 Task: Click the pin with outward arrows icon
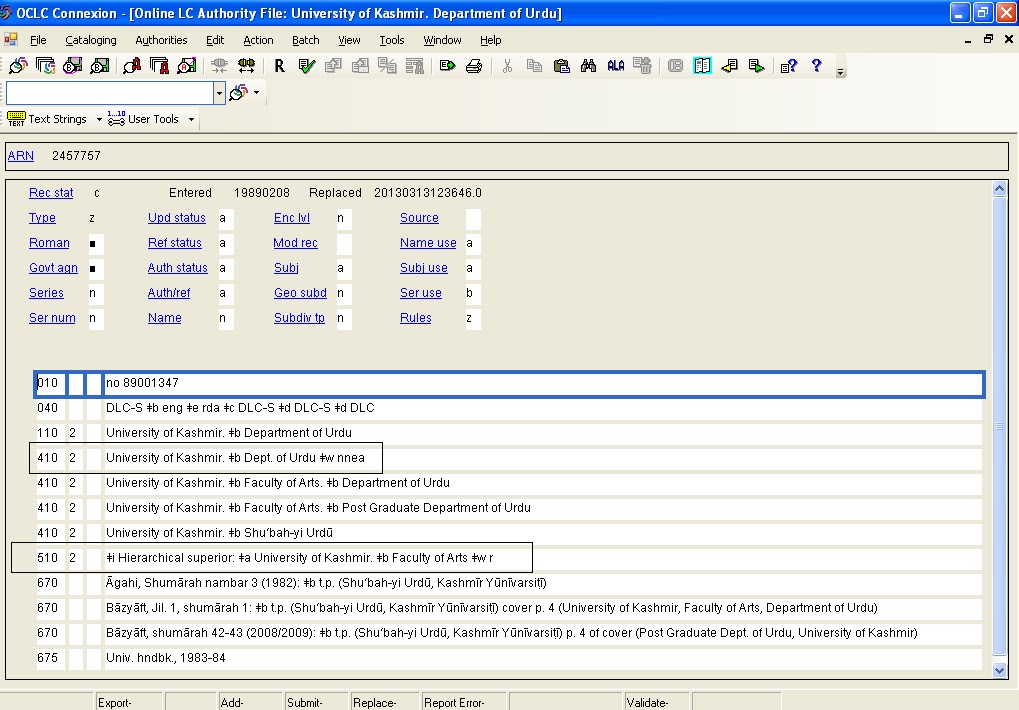click(x=246, y=66)
